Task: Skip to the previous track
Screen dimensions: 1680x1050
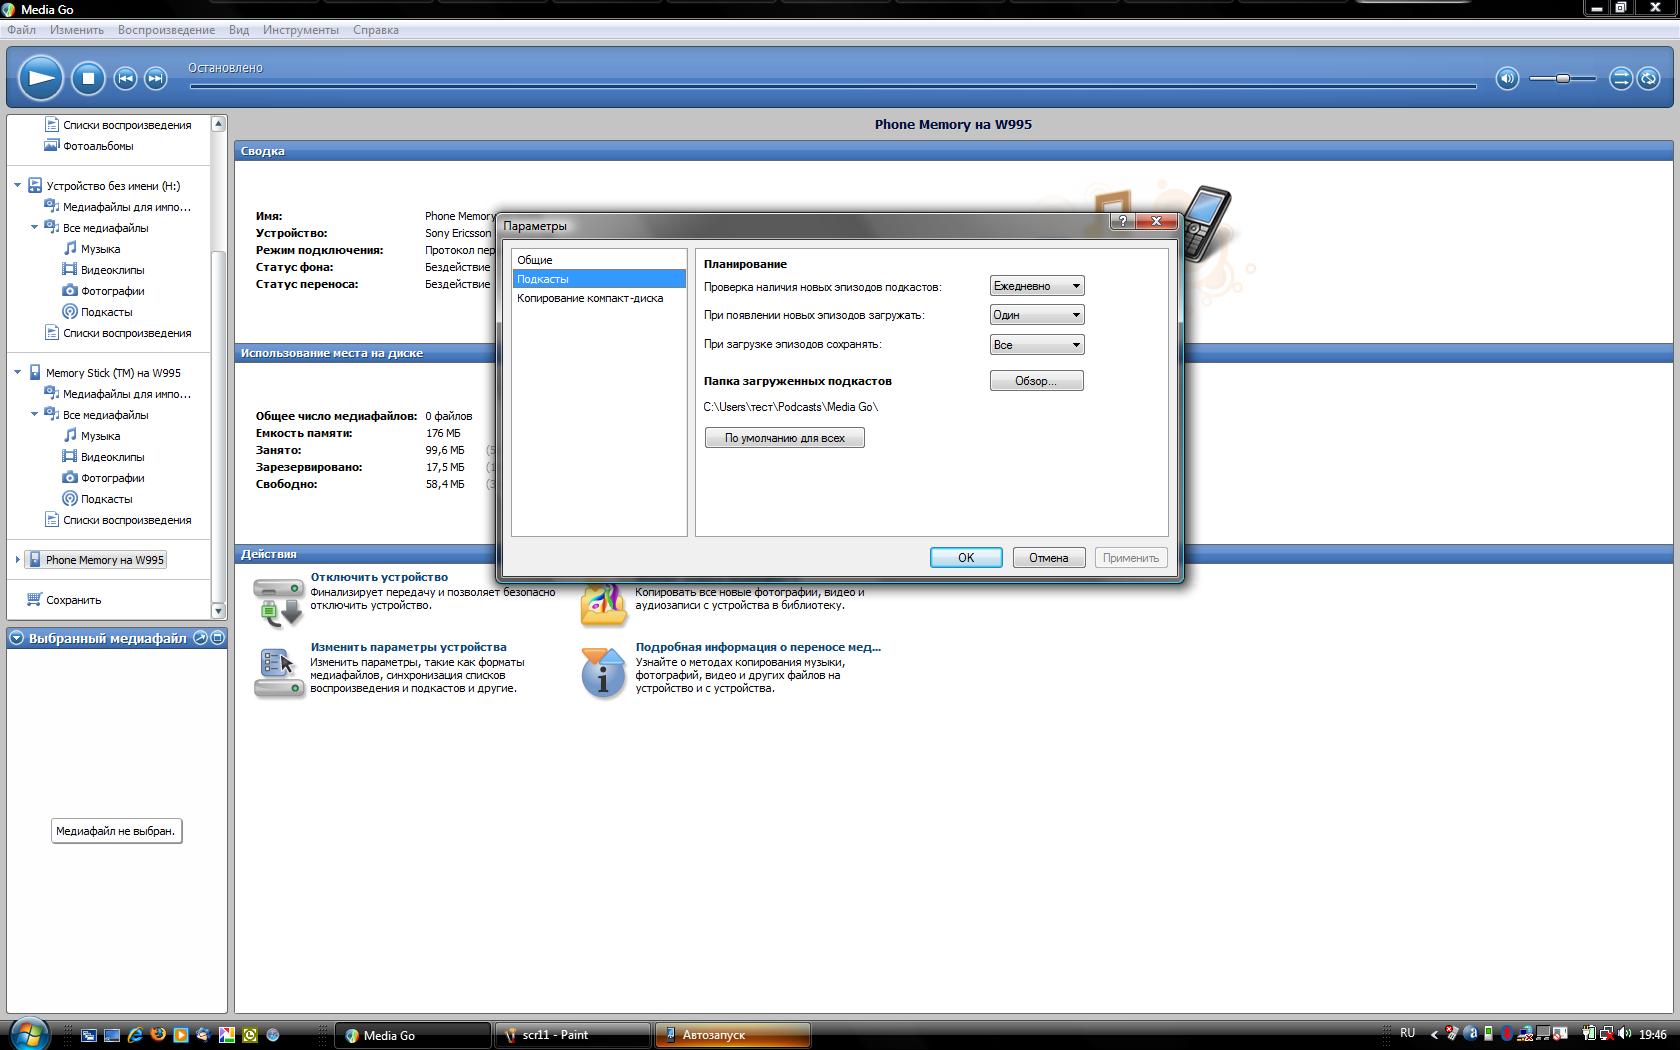Action: pos(125,79)
